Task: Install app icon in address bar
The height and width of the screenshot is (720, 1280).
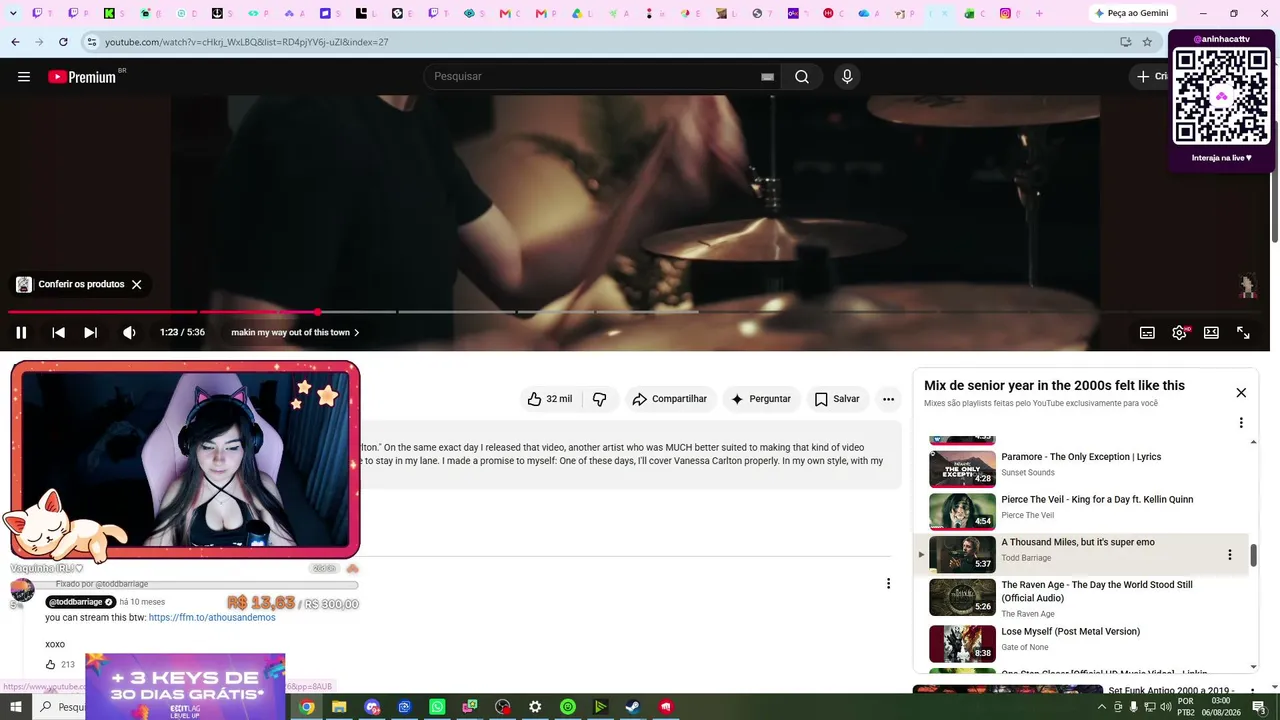Action: point(1126,42)
